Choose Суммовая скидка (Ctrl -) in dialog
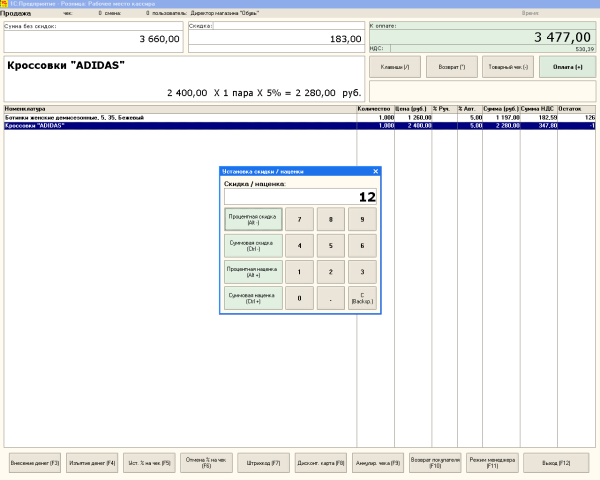 click(253, 246)
